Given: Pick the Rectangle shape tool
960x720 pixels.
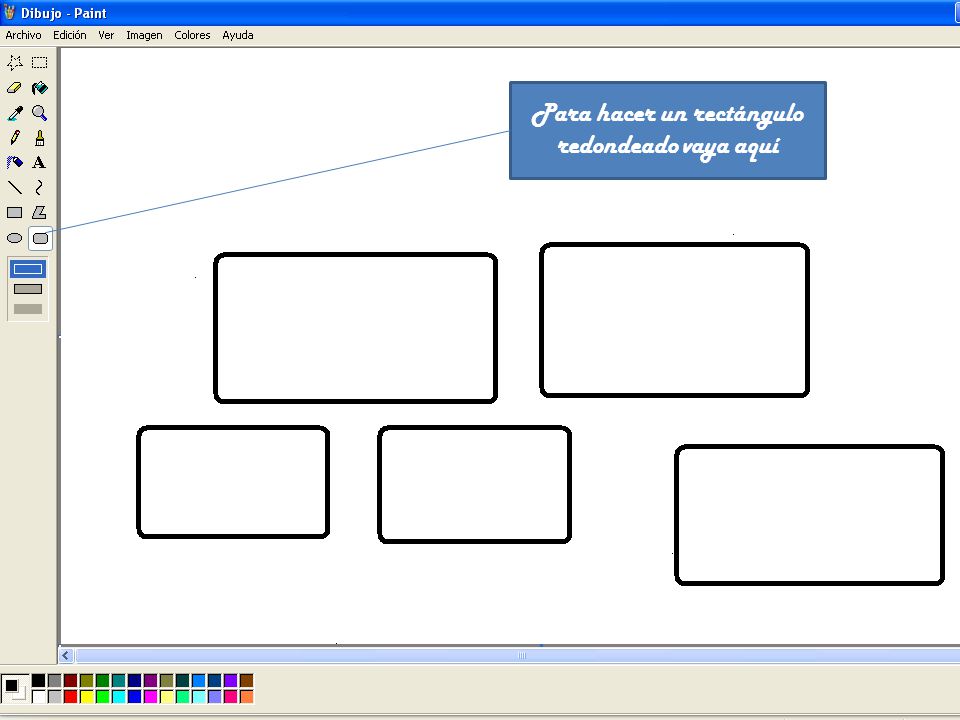Looking at the screenshot, I should coord(15,212).
